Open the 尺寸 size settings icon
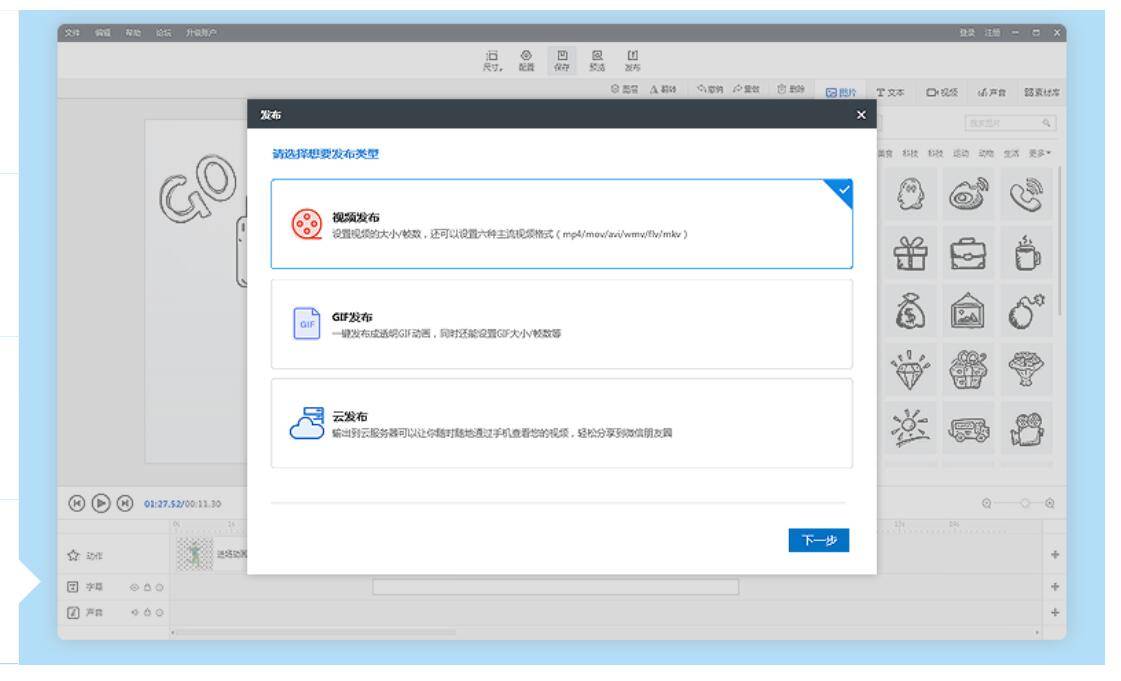The image size is (1121, 681). click(x=492, y=59)
